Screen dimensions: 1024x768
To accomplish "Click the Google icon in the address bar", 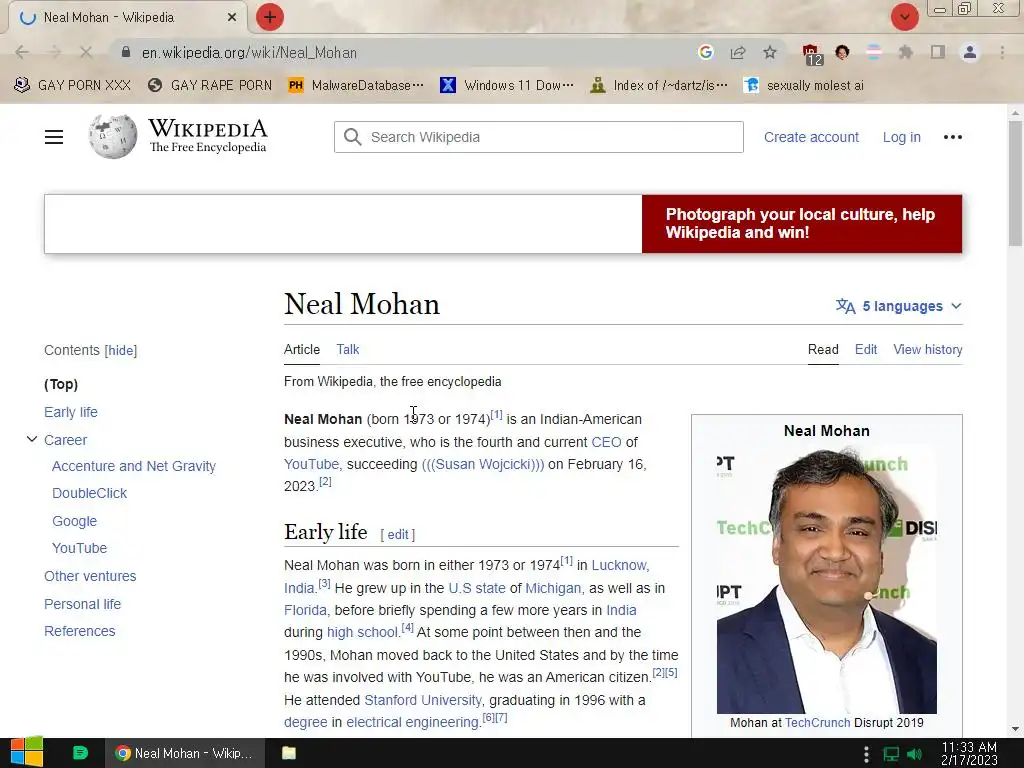I will pyautogui.click(x=705, y=52).
